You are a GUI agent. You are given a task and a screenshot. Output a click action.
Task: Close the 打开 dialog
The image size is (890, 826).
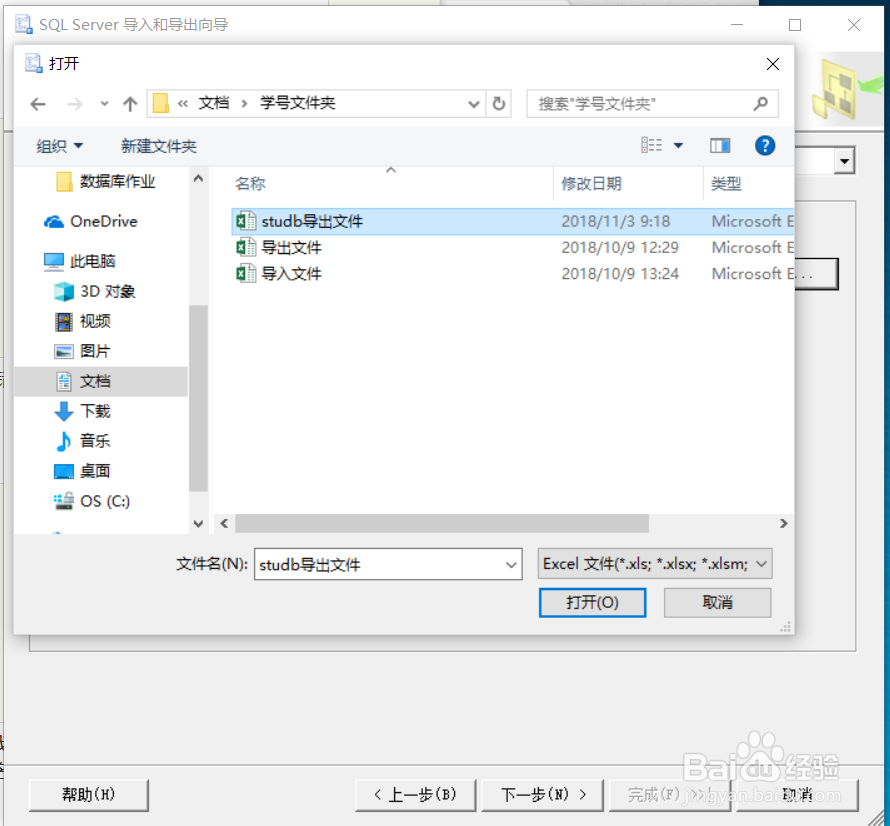773,64
